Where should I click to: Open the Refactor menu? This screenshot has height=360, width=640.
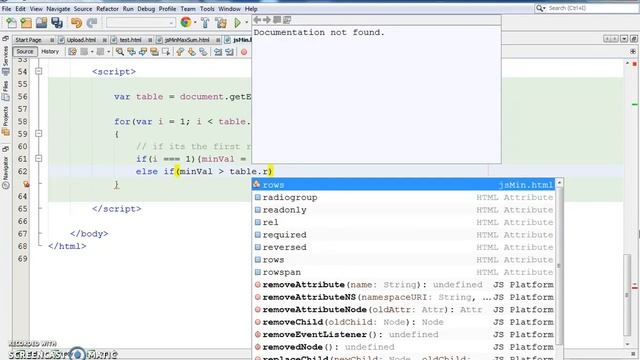tap(107, 9)
